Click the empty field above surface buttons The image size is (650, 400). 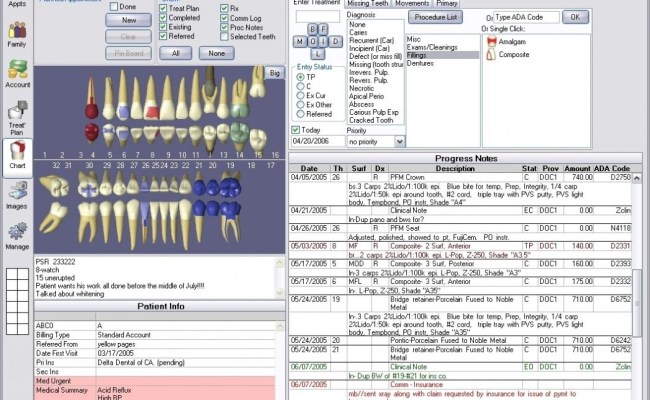tap(318, 17)
